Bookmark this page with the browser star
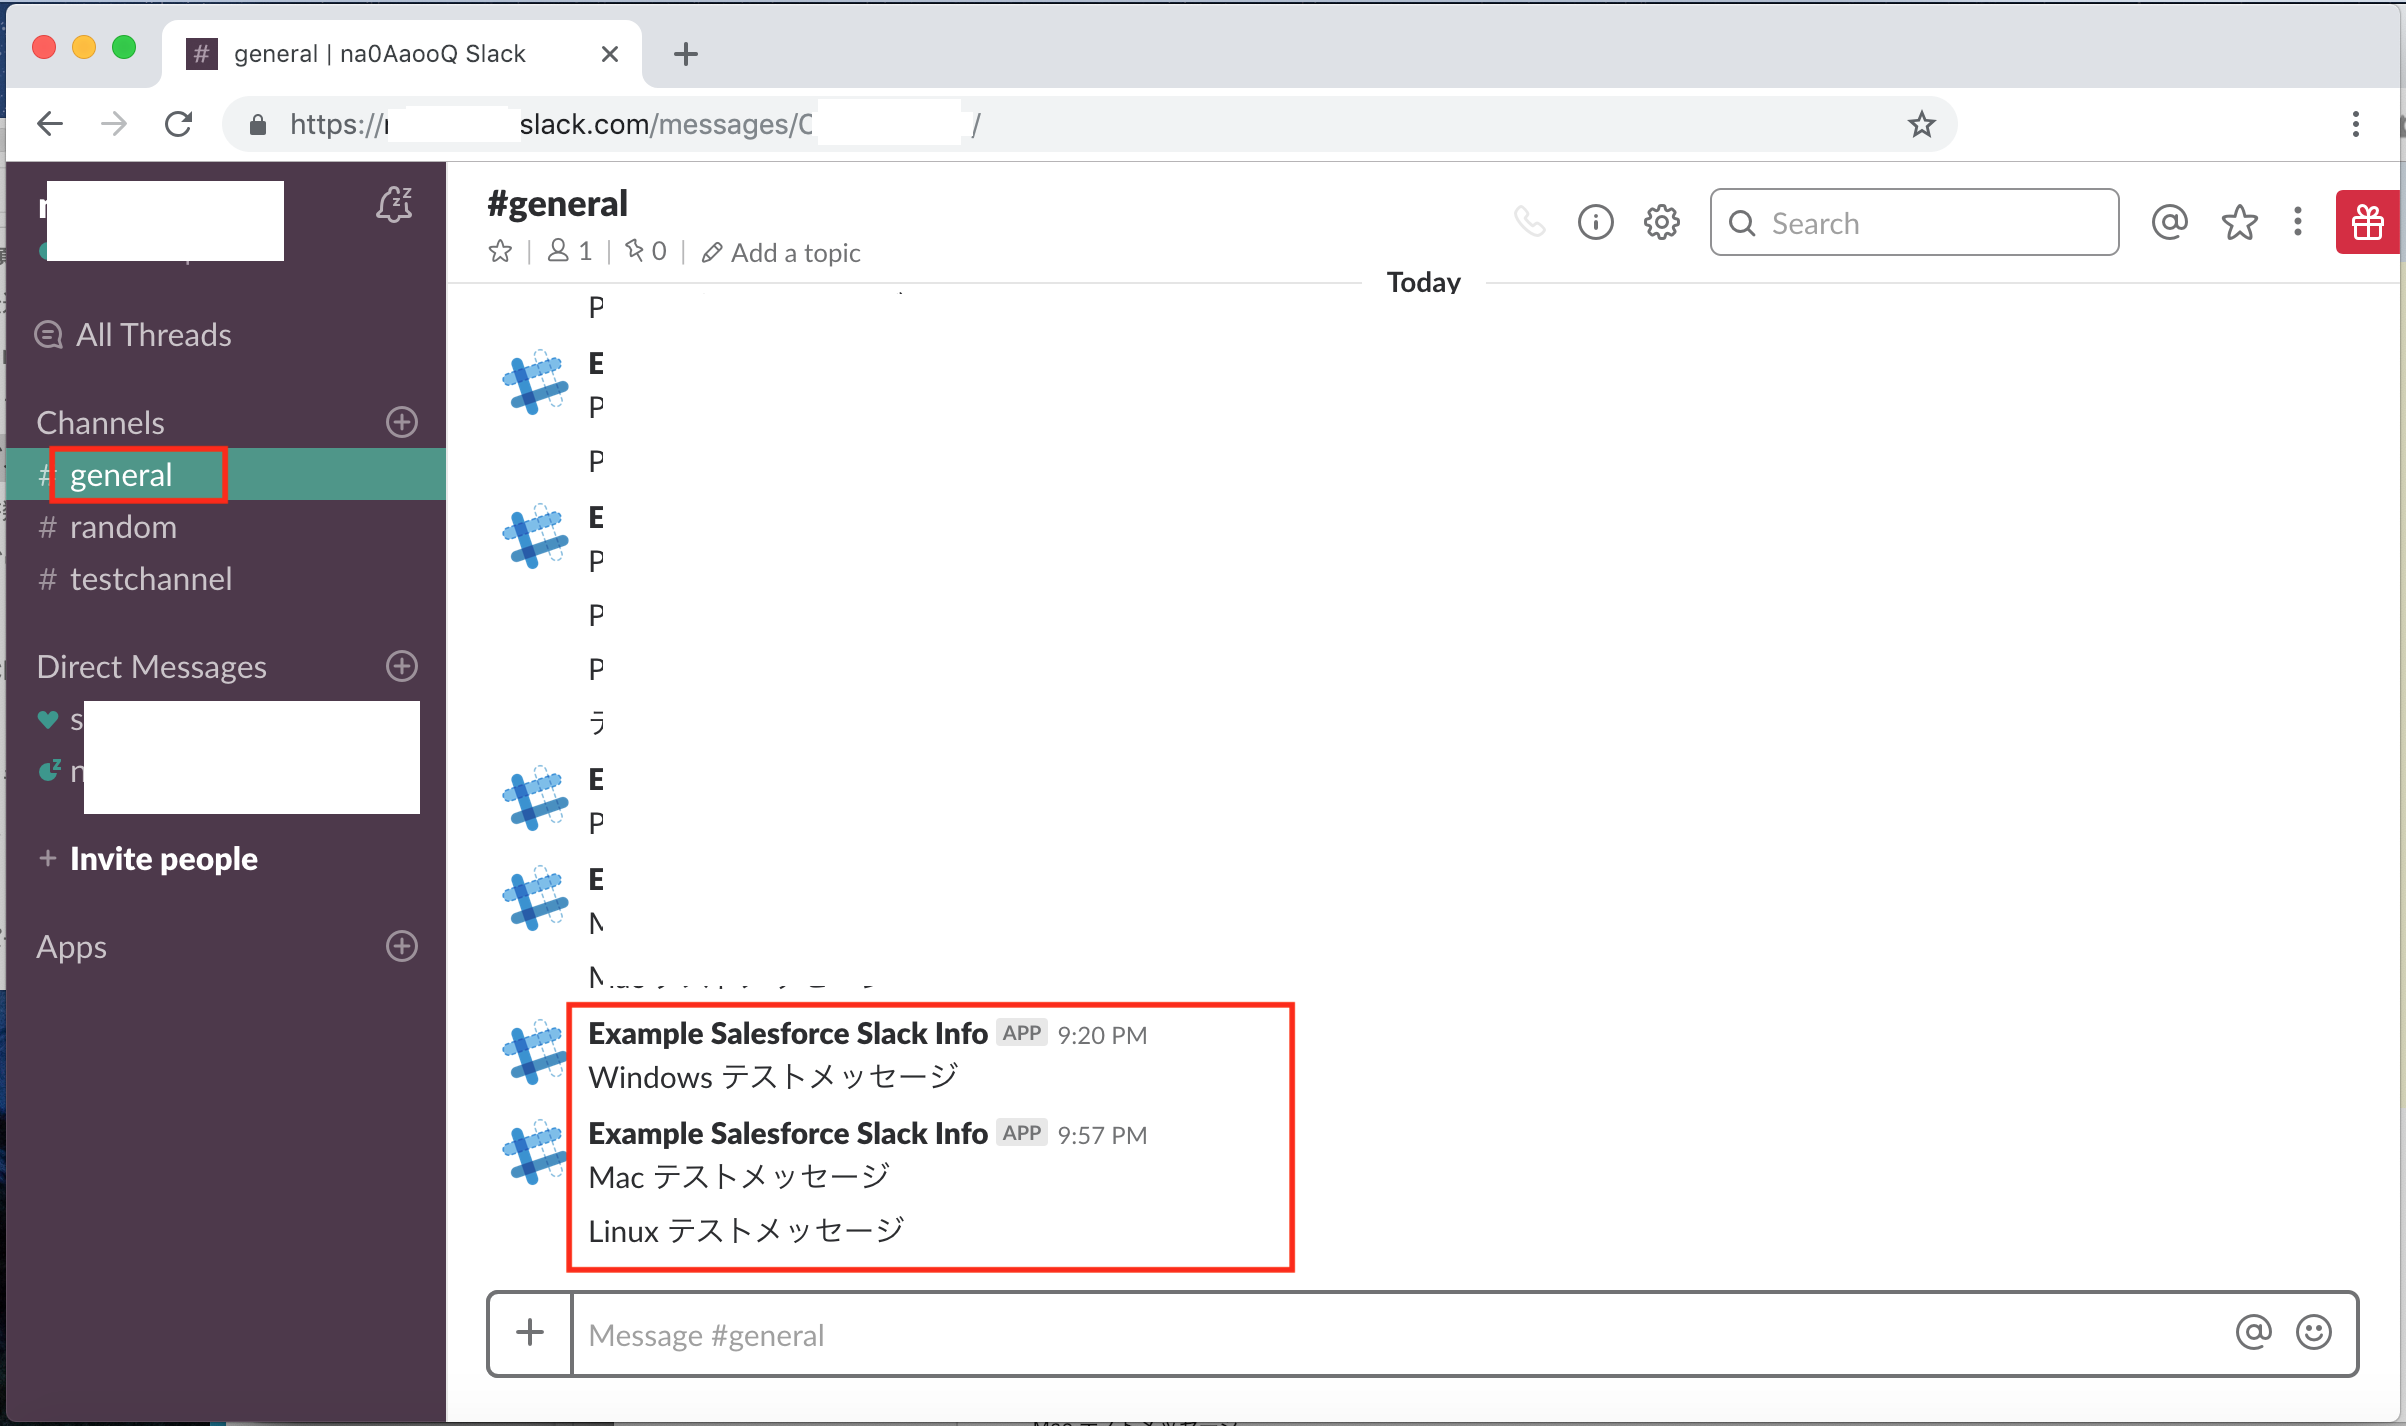Screen dimensions: 2406x1426 point(1921,123)
